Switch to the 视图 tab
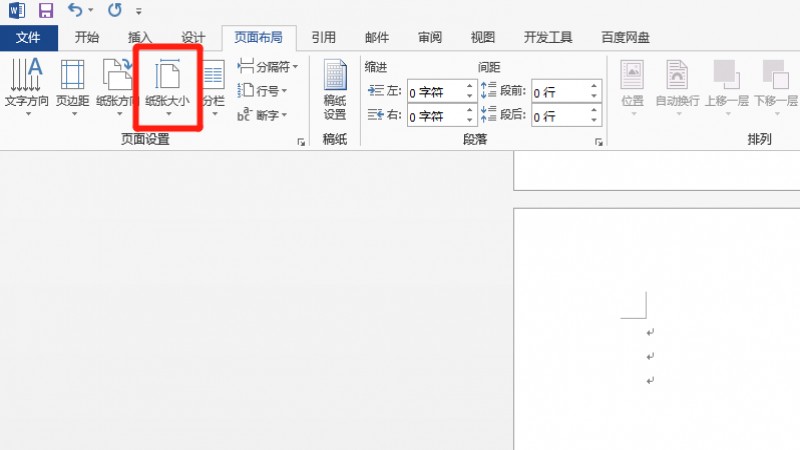 tap(483, 37)
